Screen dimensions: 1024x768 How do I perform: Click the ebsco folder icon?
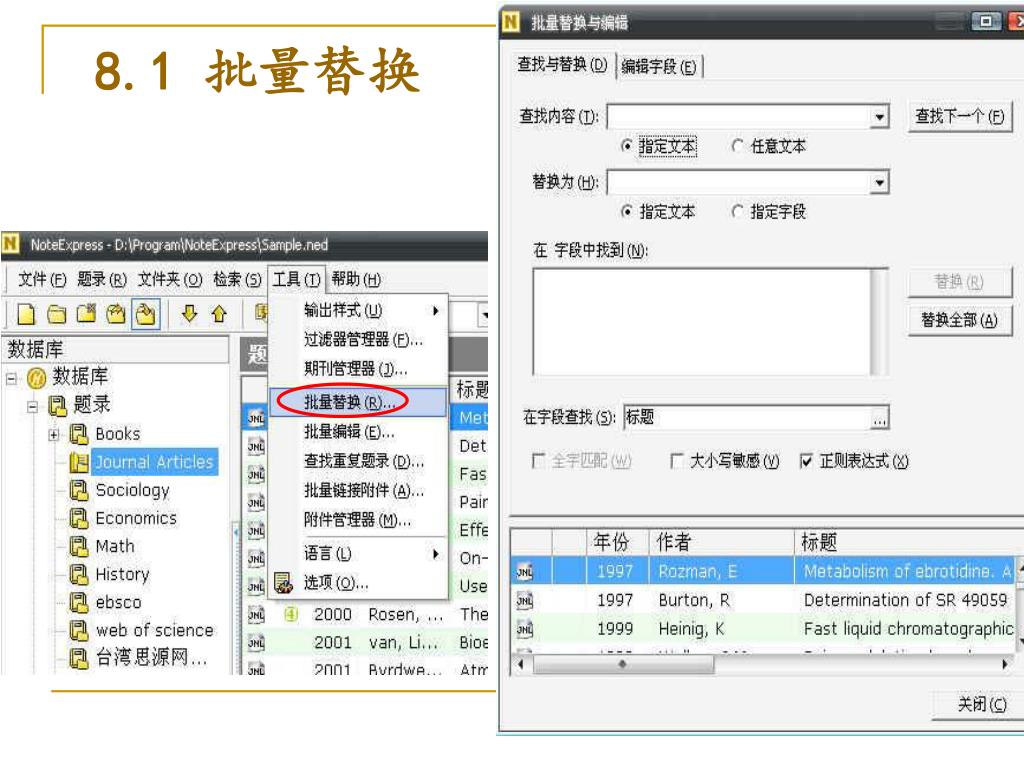pyautogui.click(x=79, y=602)
